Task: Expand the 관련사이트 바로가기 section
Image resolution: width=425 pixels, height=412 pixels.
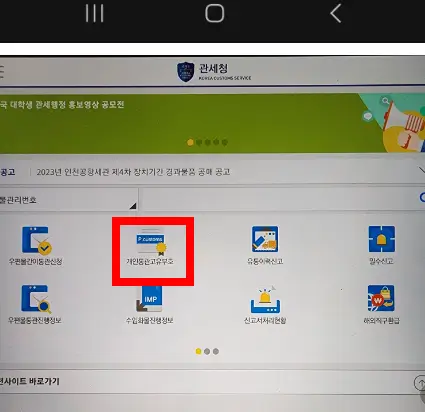Action: (212, 382)
